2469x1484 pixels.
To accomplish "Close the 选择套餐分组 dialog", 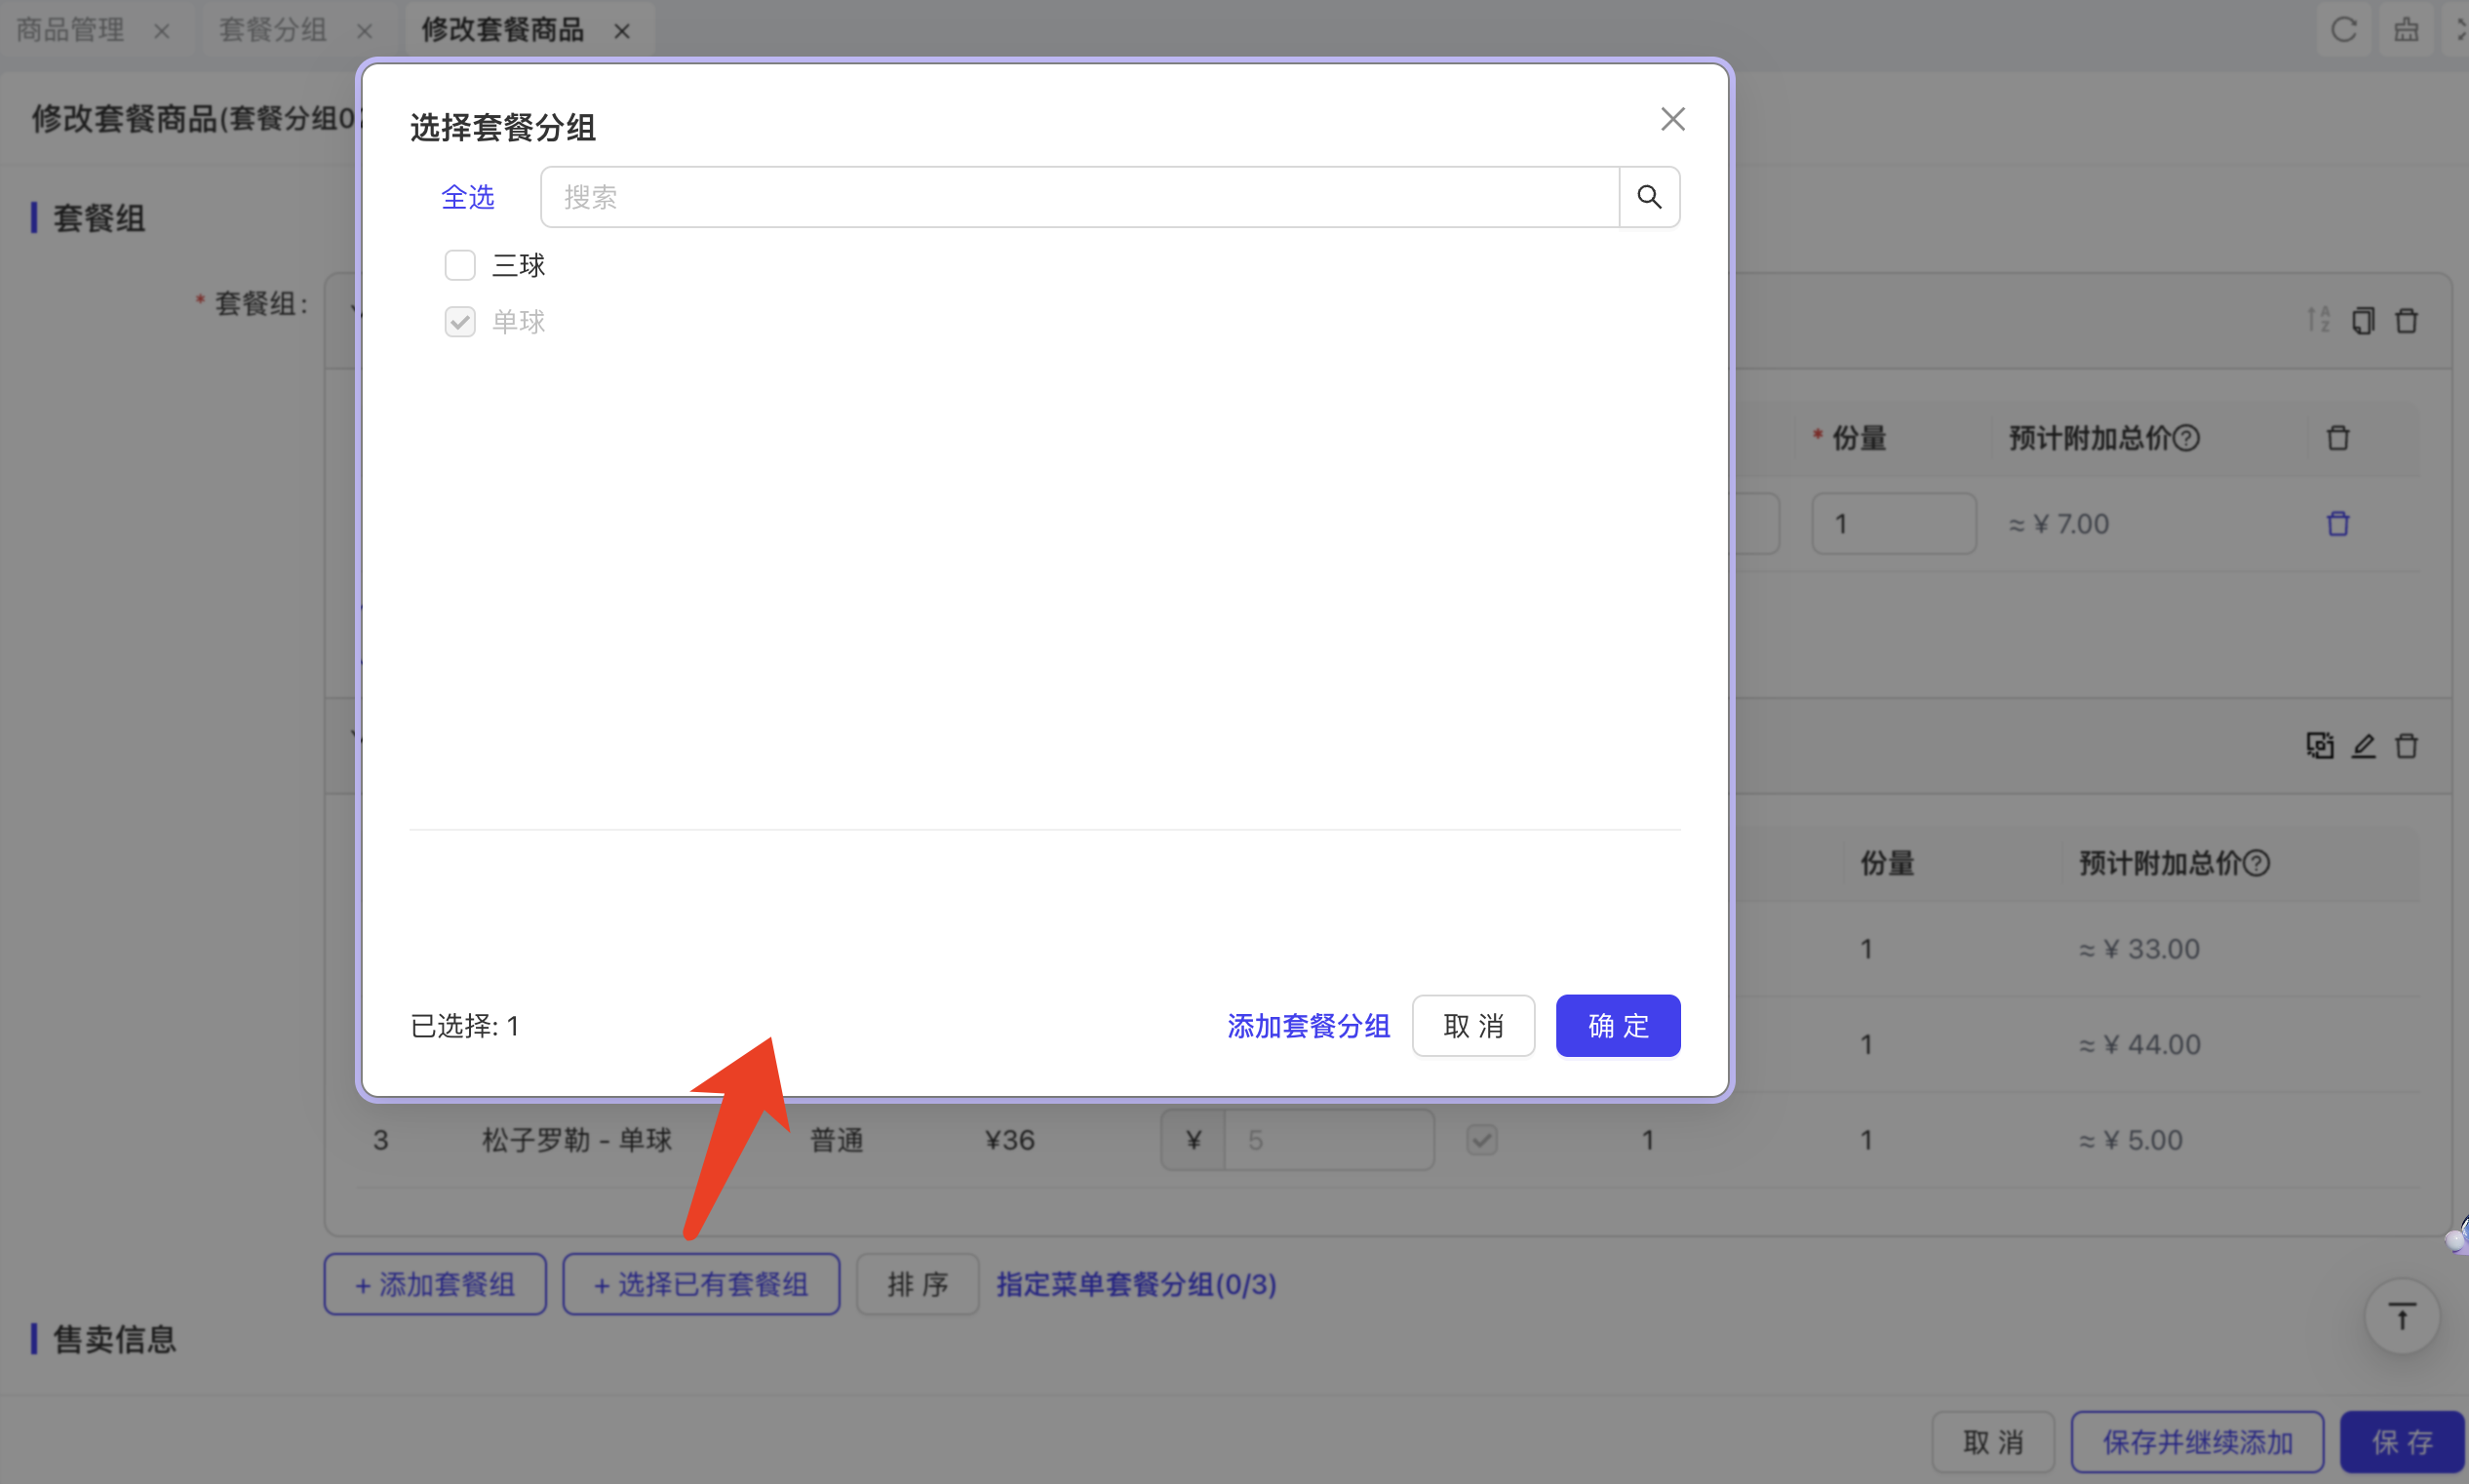I will 1672,119.
